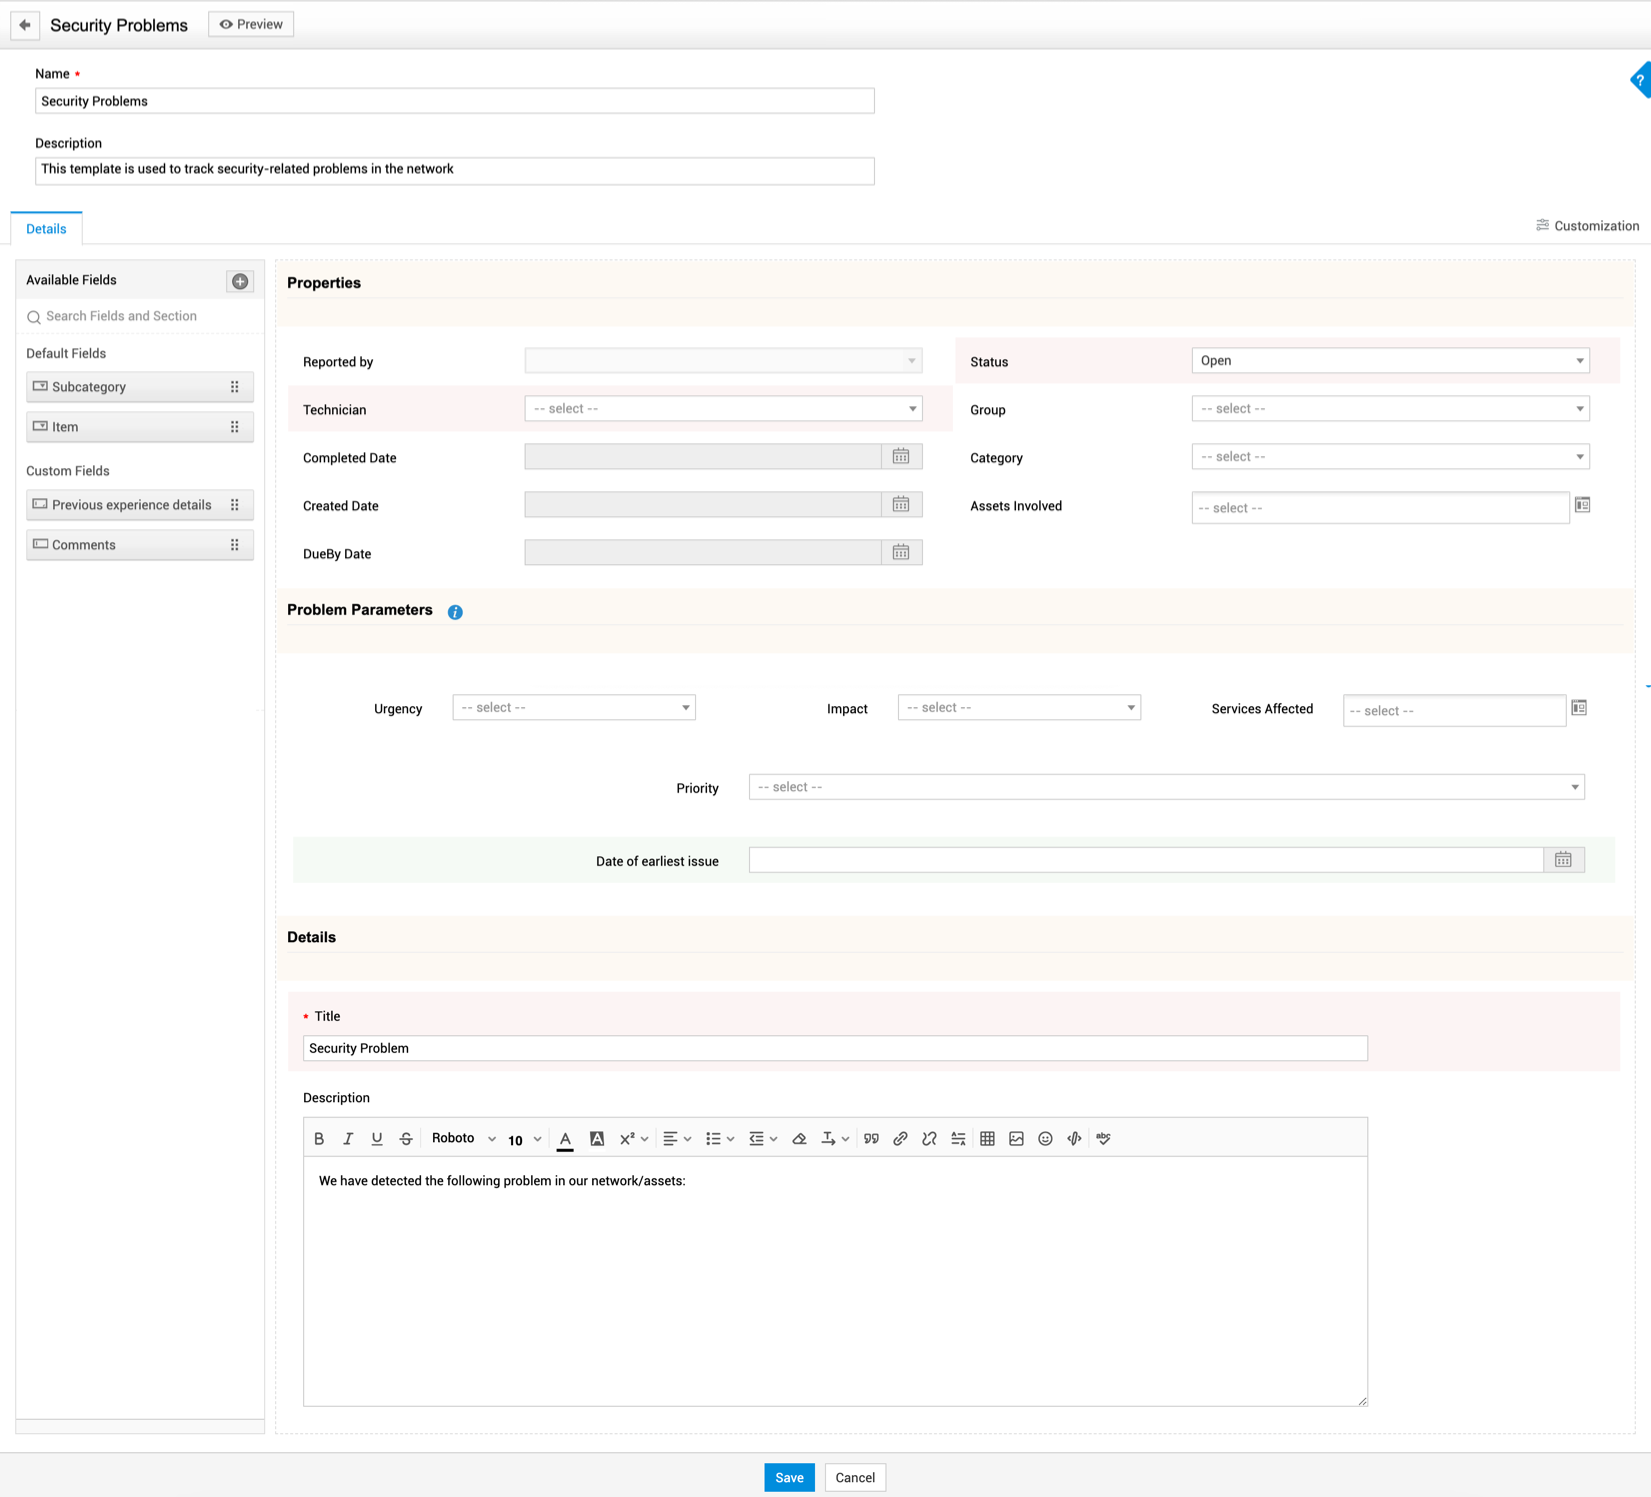The height and width of the screenshot is (1497, 1651).
Task: Open the font size 10 dropdown
Action: coord(524,1140)
